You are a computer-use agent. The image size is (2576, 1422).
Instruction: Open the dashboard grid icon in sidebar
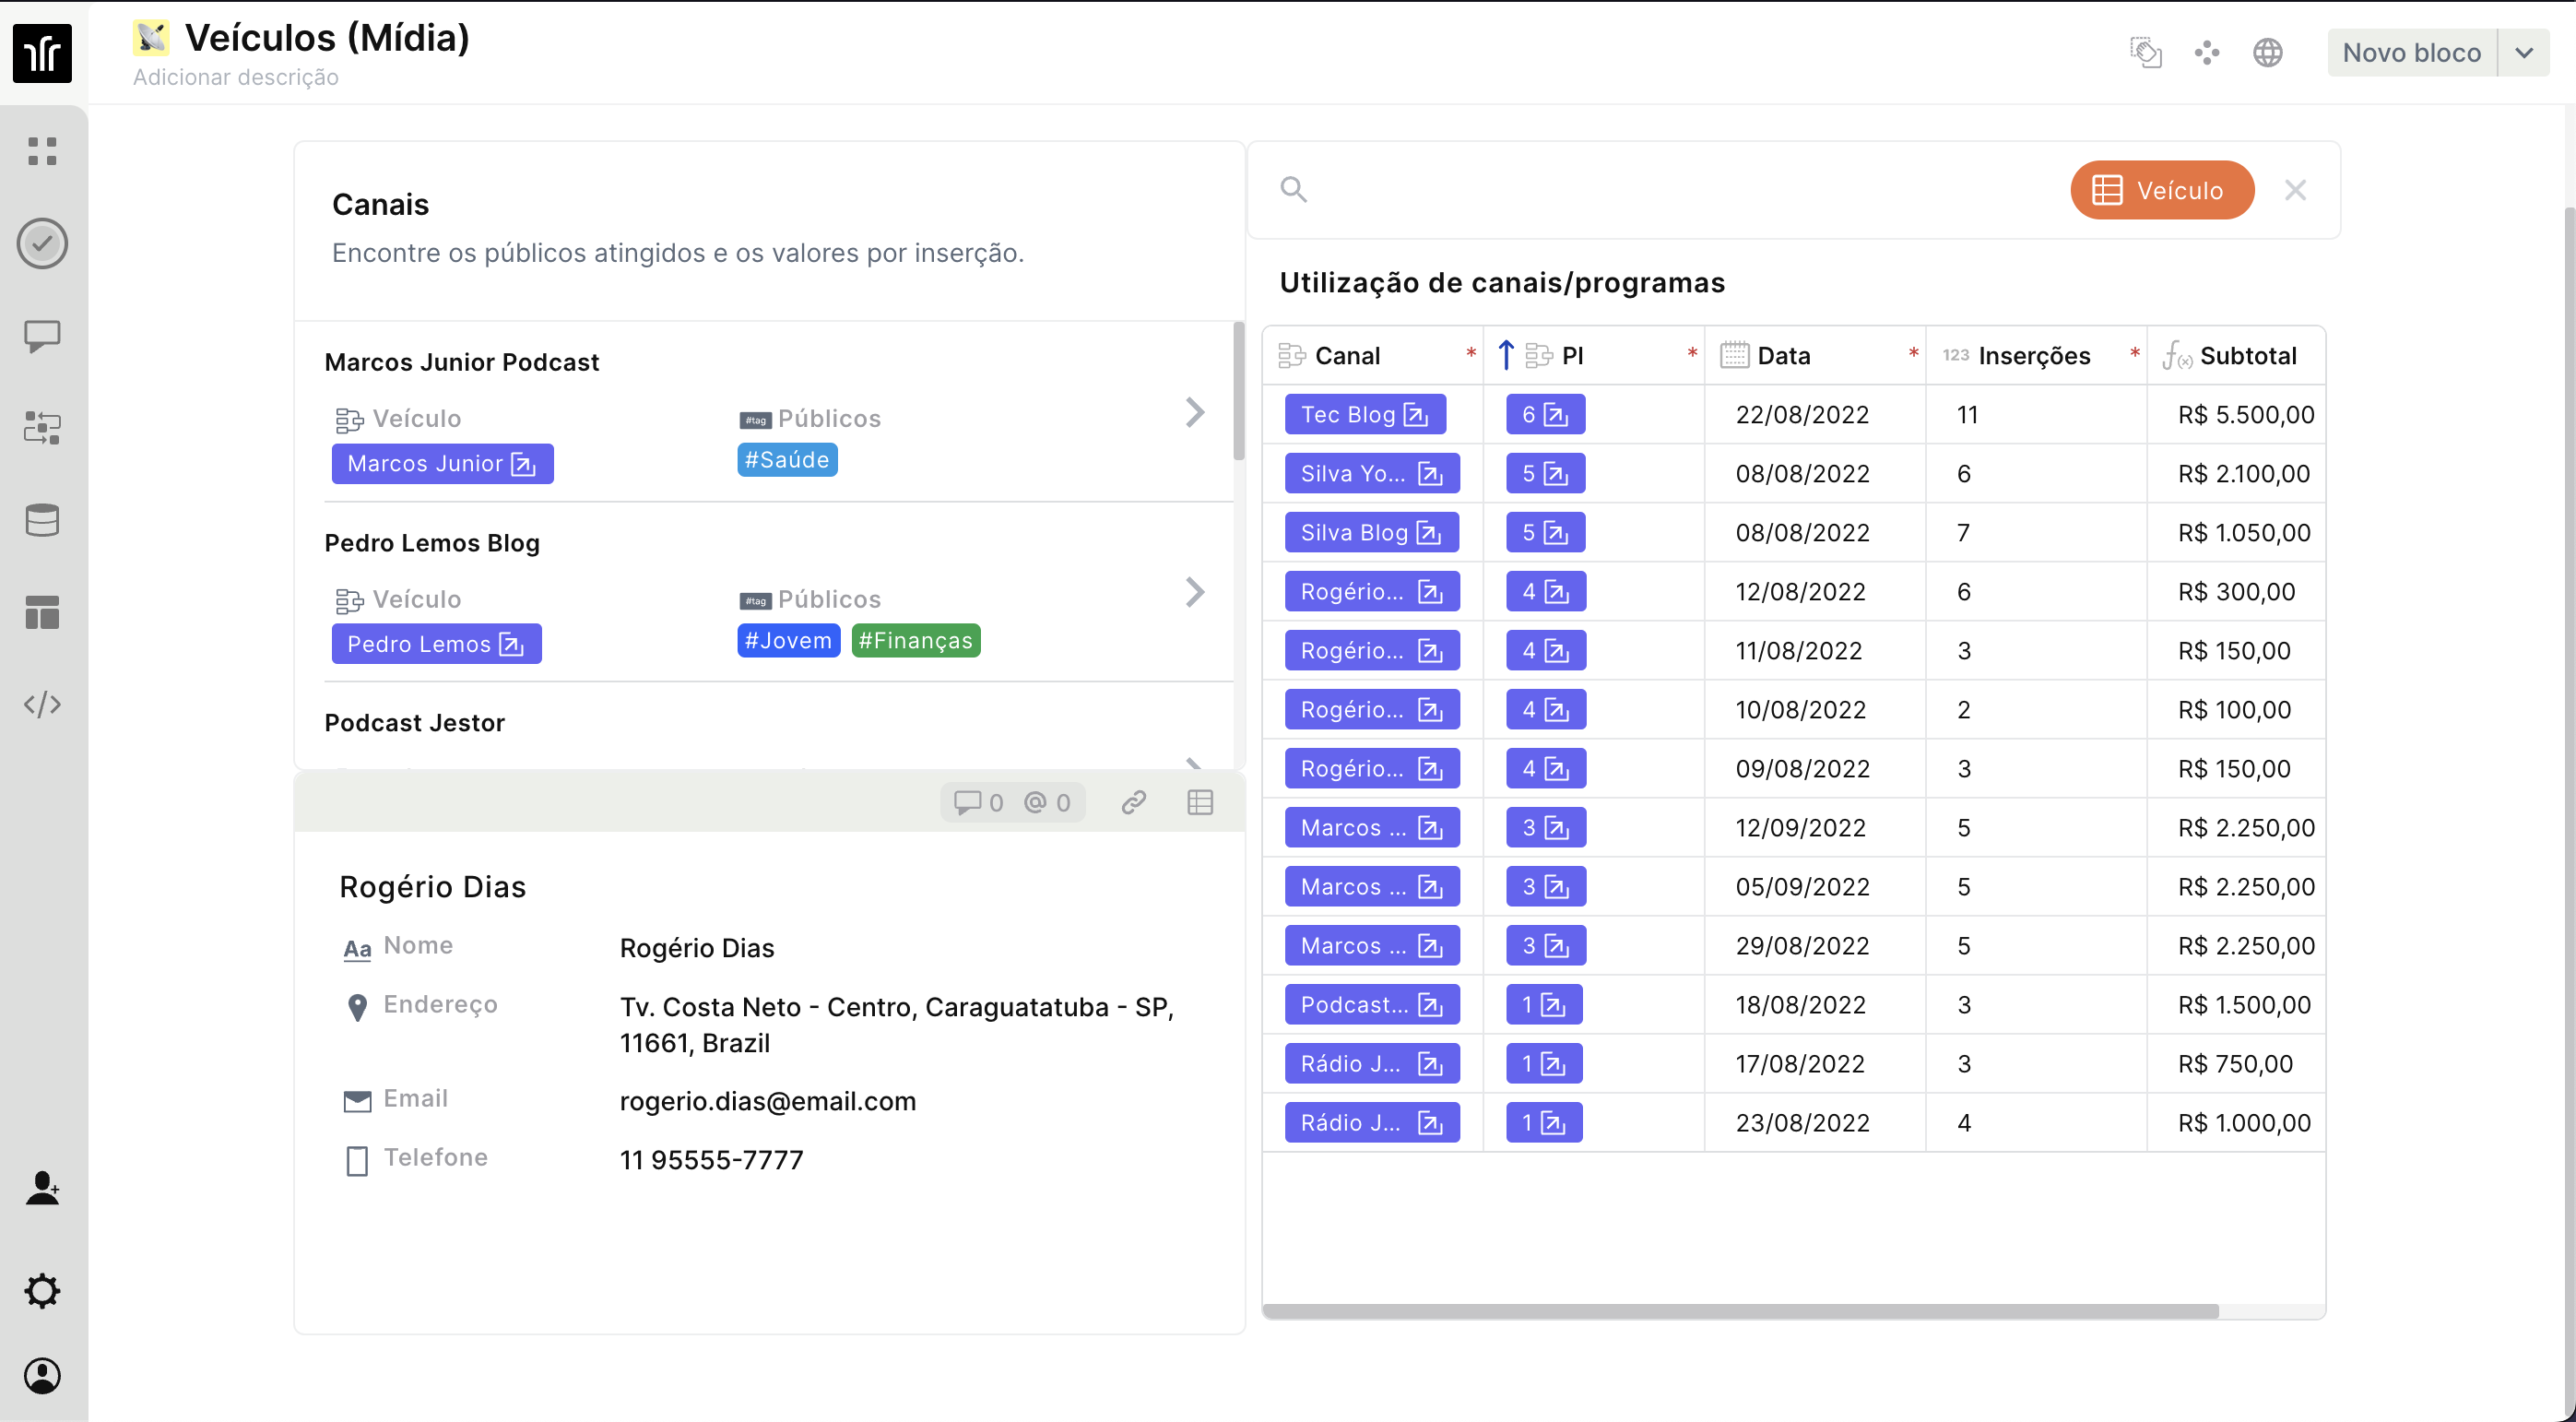pos(42,151)
